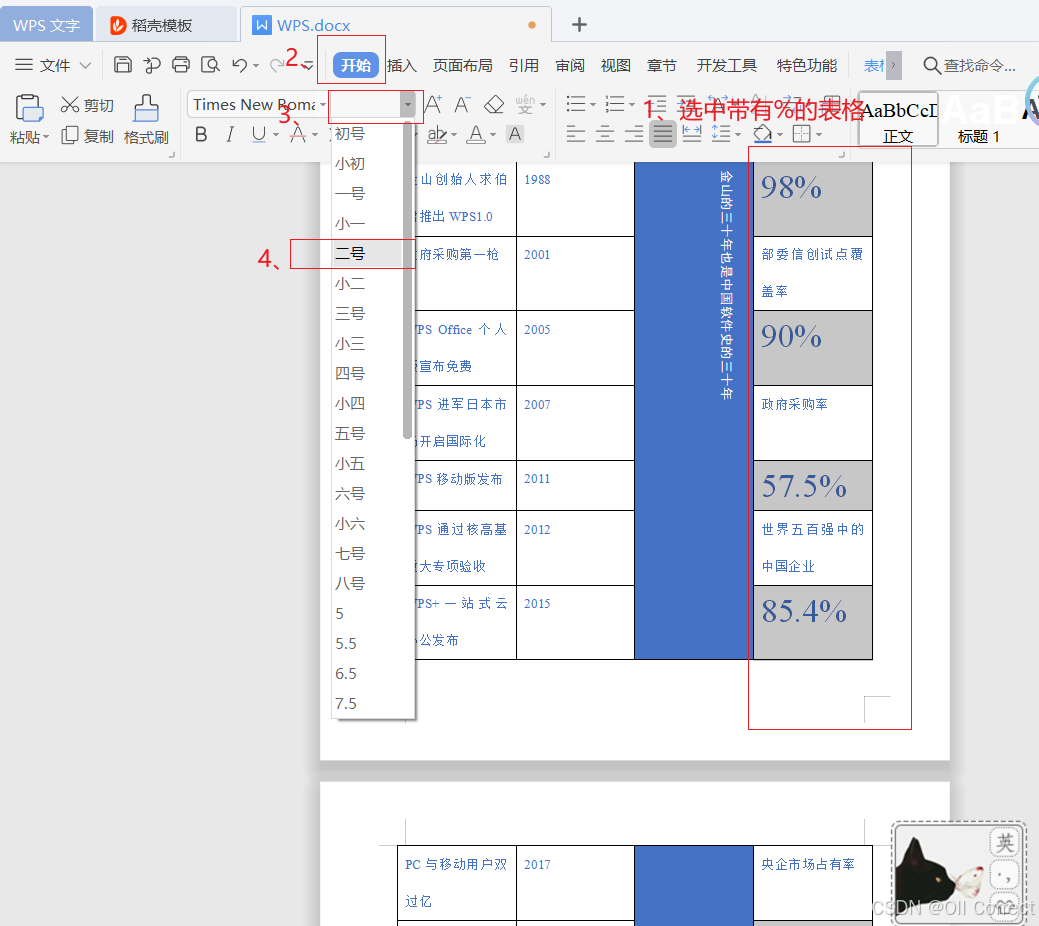
Task: Toggle align right paragraph
Action: tap(634, 134)
